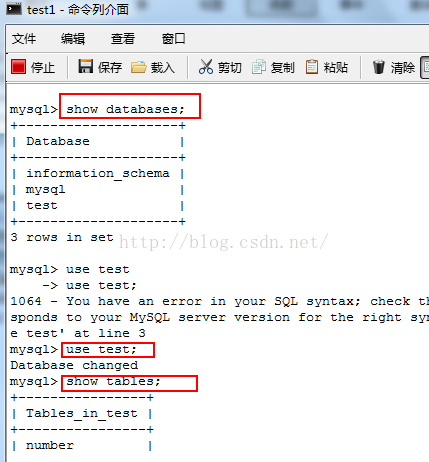This screenshot has height=462, width=429.
Task: Click the 保存 text label in toolbar
Action: [x=110, y=68]
